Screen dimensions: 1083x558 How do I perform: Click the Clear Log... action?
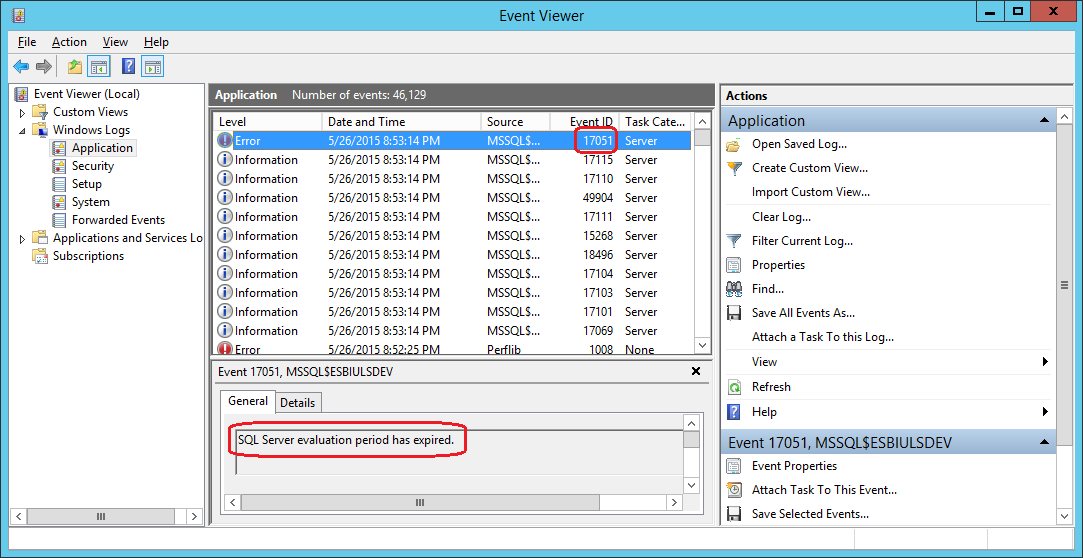pos(781,217)
